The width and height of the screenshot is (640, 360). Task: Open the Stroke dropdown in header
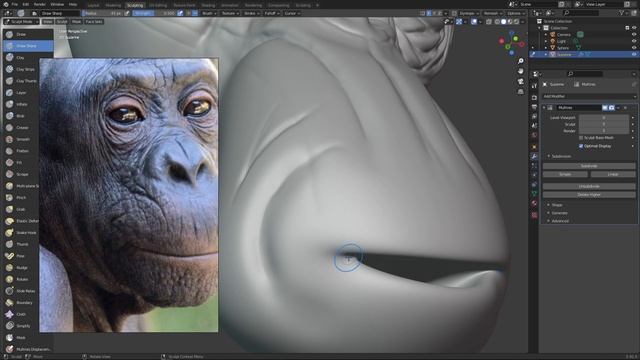tap(251, 13)
